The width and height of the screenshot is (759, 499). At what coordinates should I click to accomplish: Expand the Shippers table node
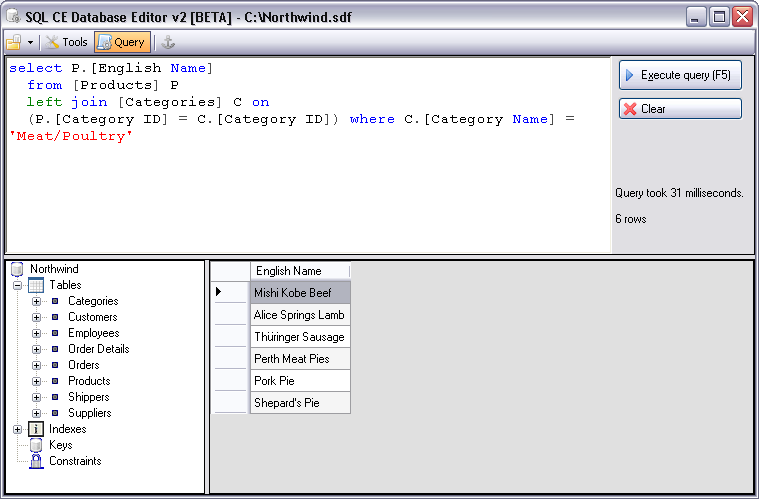[x=36, y=397]
